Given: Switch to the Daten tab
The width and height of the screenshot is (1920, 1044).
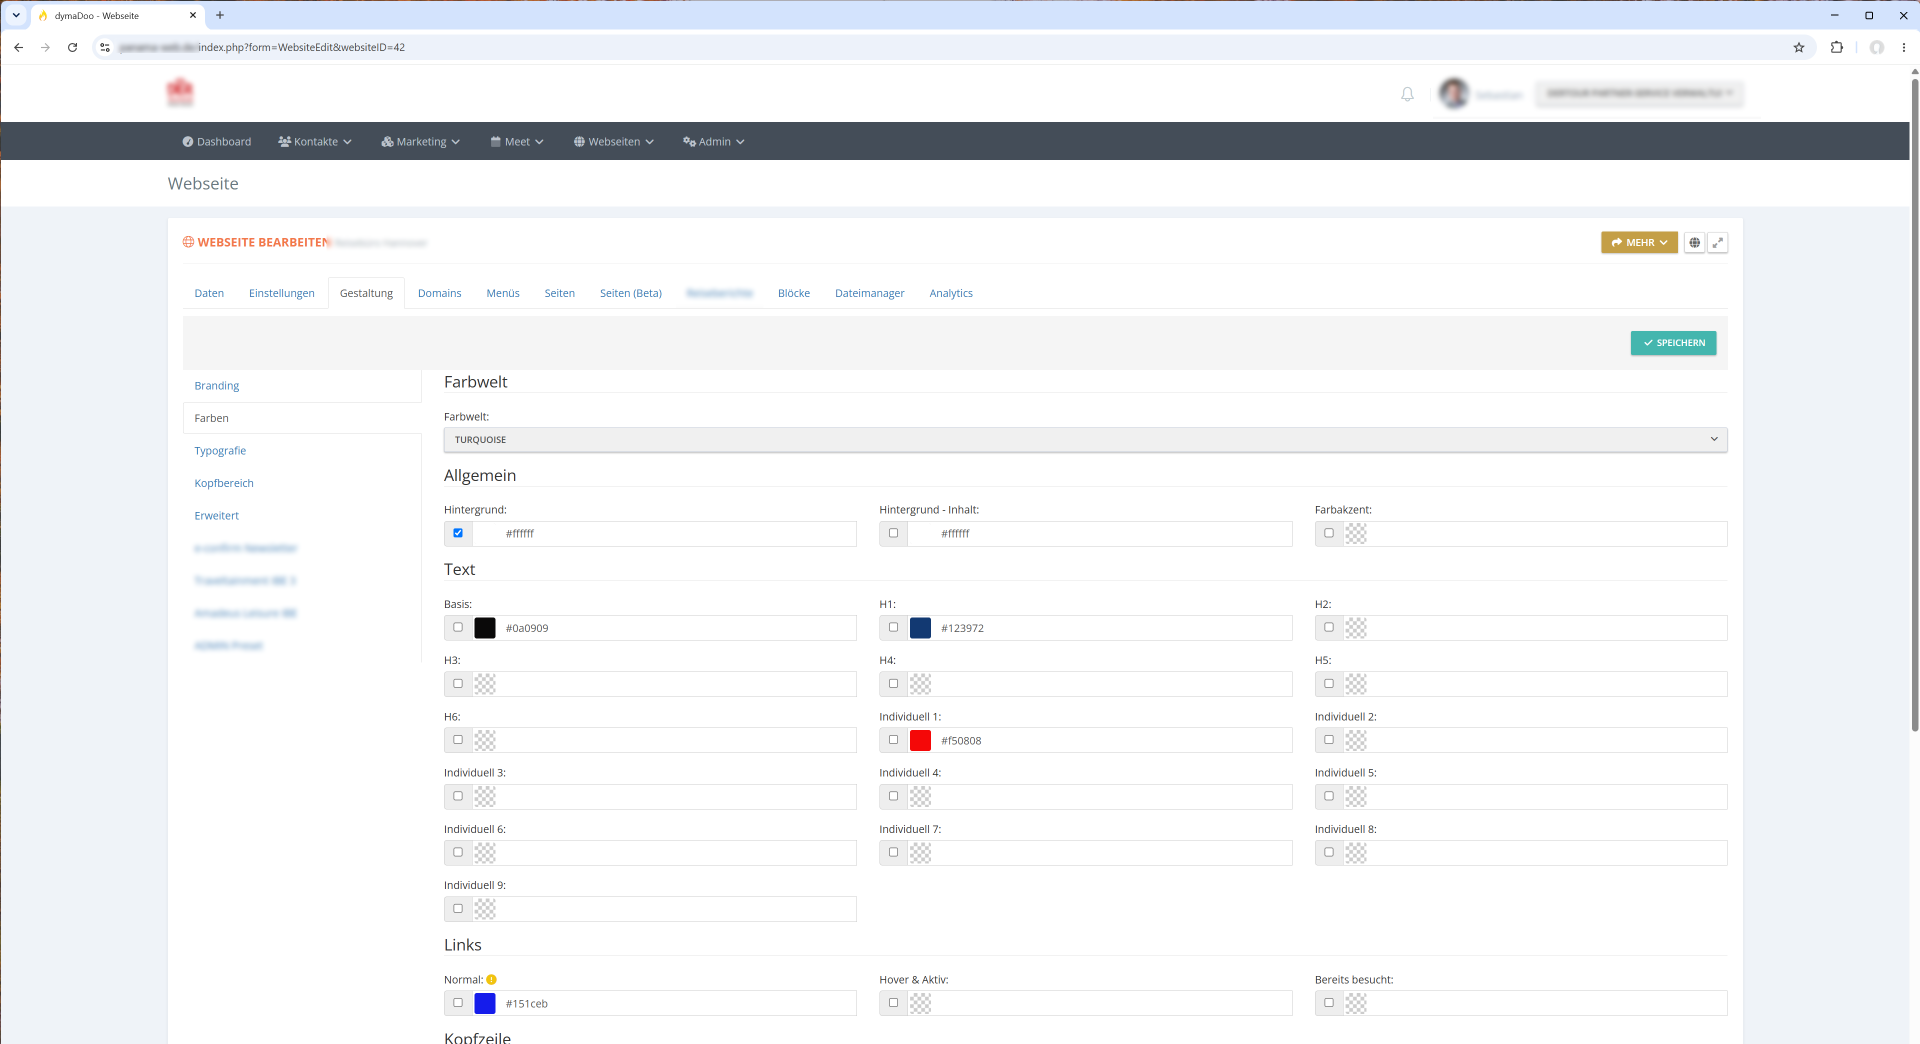Looking at the screenshot, I should tap(209, 293).
